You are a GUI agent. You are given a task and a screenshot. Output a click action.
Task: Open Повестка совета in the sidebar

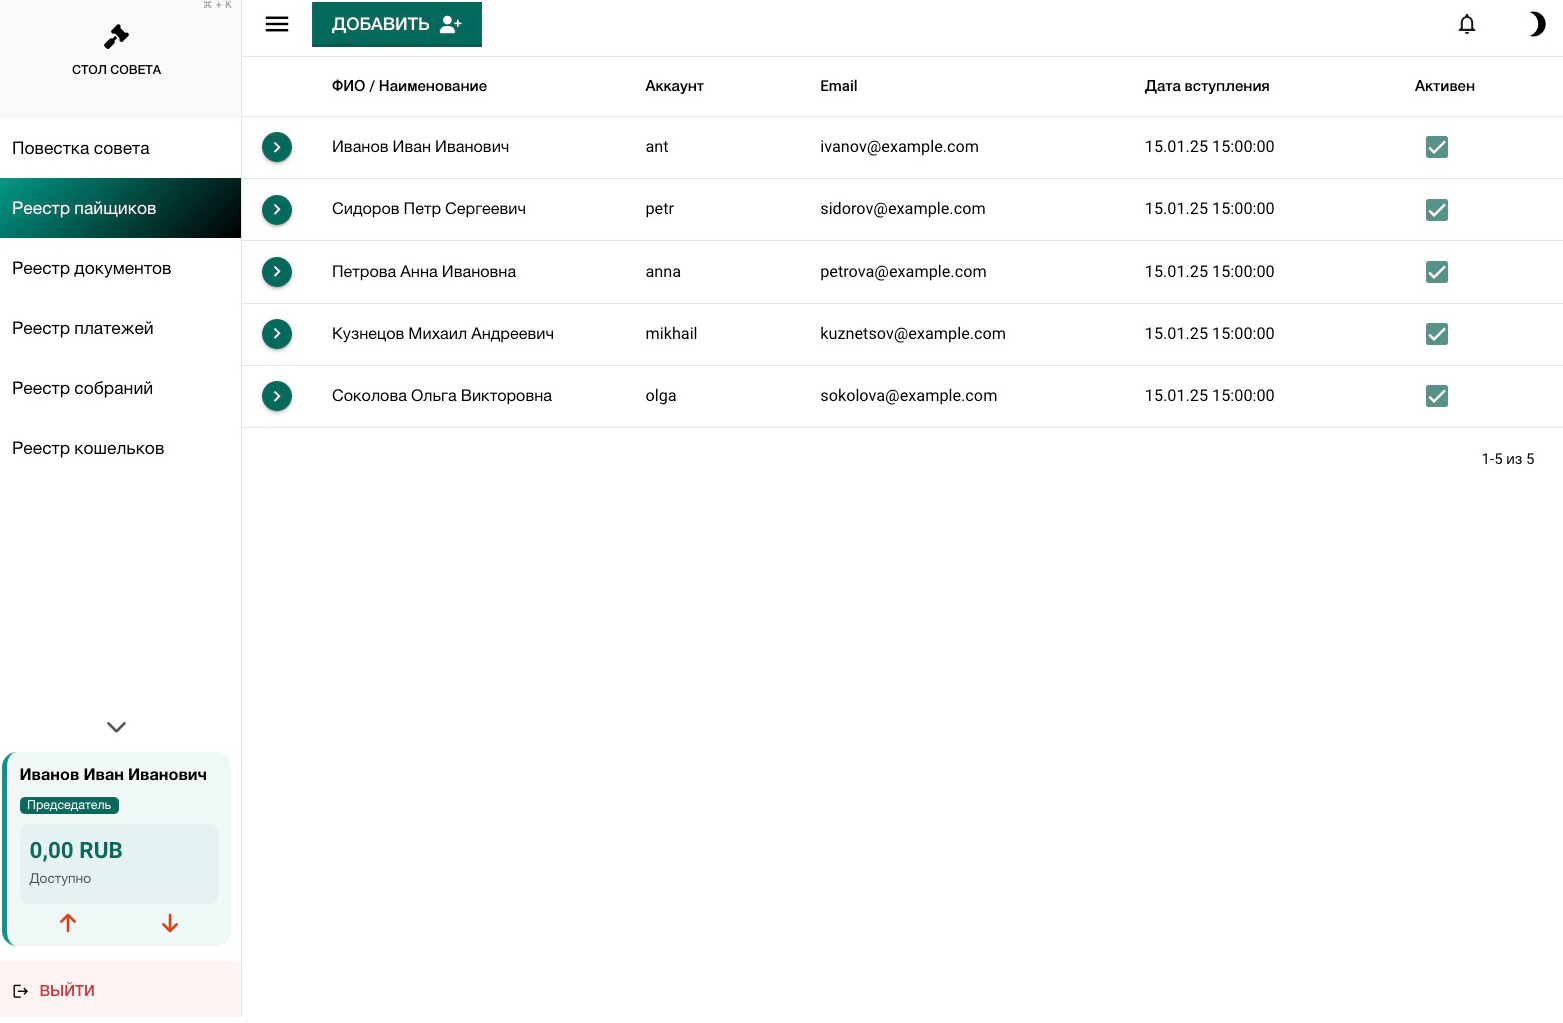pyautogui.click(x=81, y=148)
